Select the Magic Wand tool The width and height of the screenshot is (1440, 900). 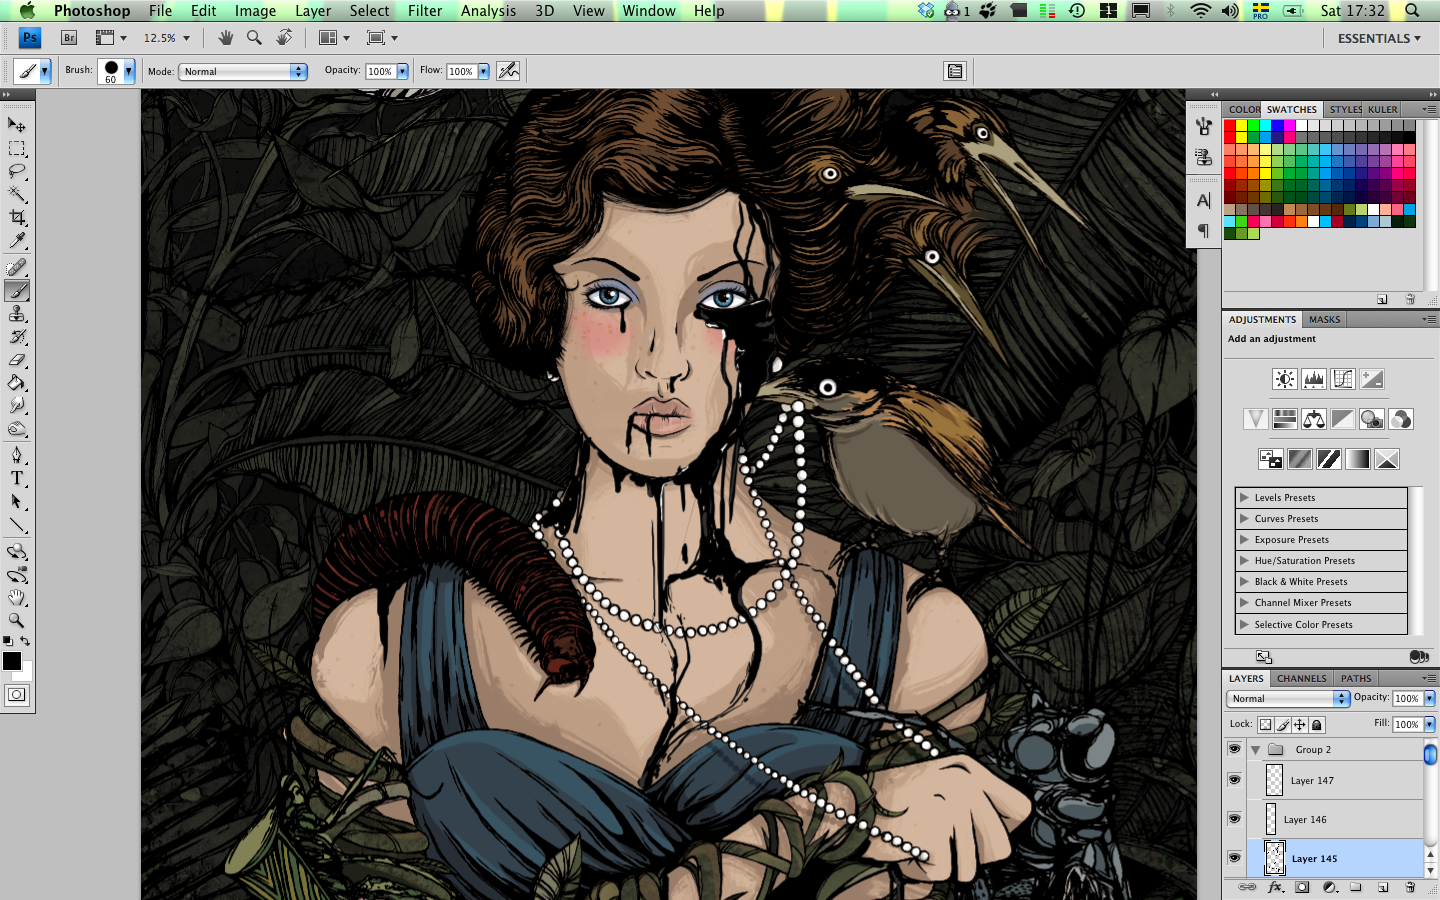[17, 194]
